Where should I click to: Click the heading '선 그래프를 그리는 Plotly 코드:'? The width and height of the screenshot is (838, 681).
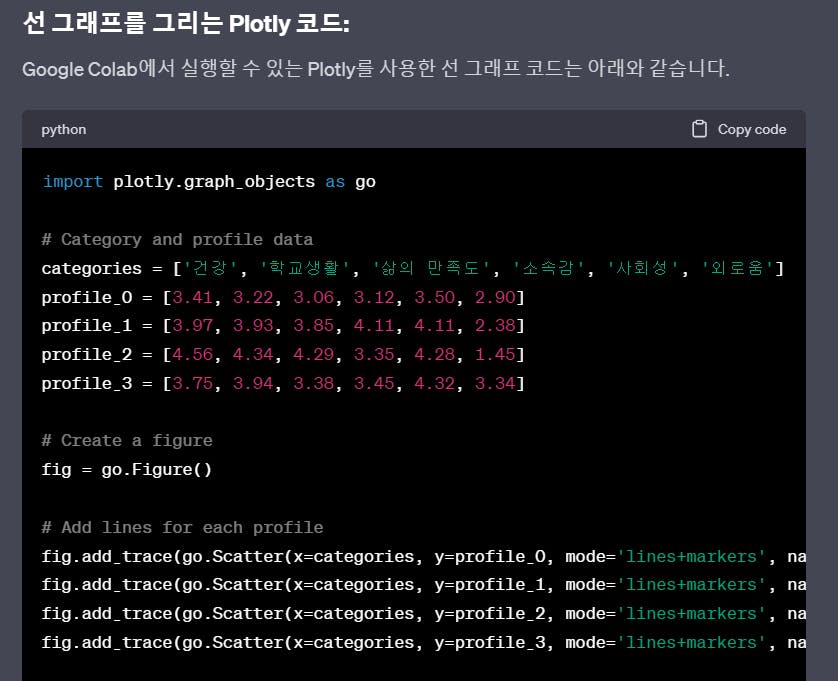(x=187, y=23)
